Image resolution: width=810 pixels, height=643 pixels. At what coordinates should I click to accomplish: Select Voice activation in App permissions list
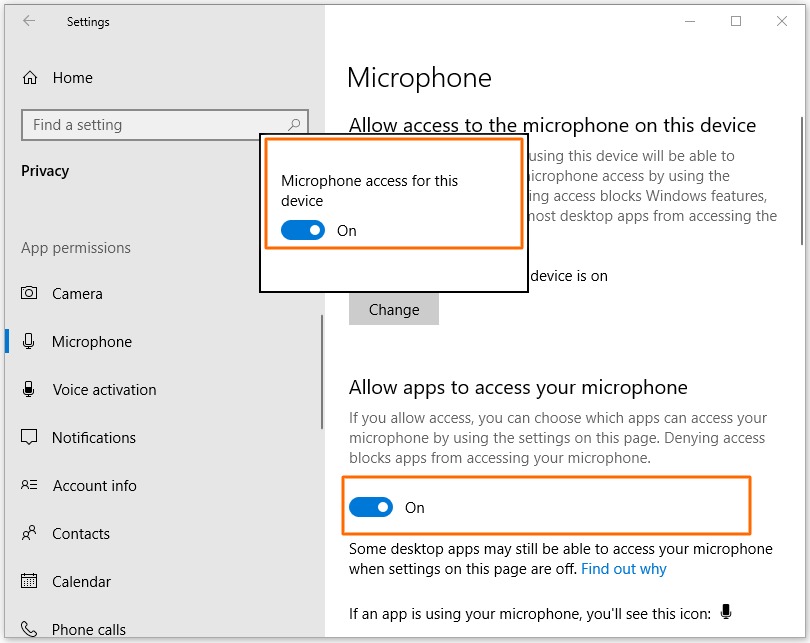[x=104, y=390]
